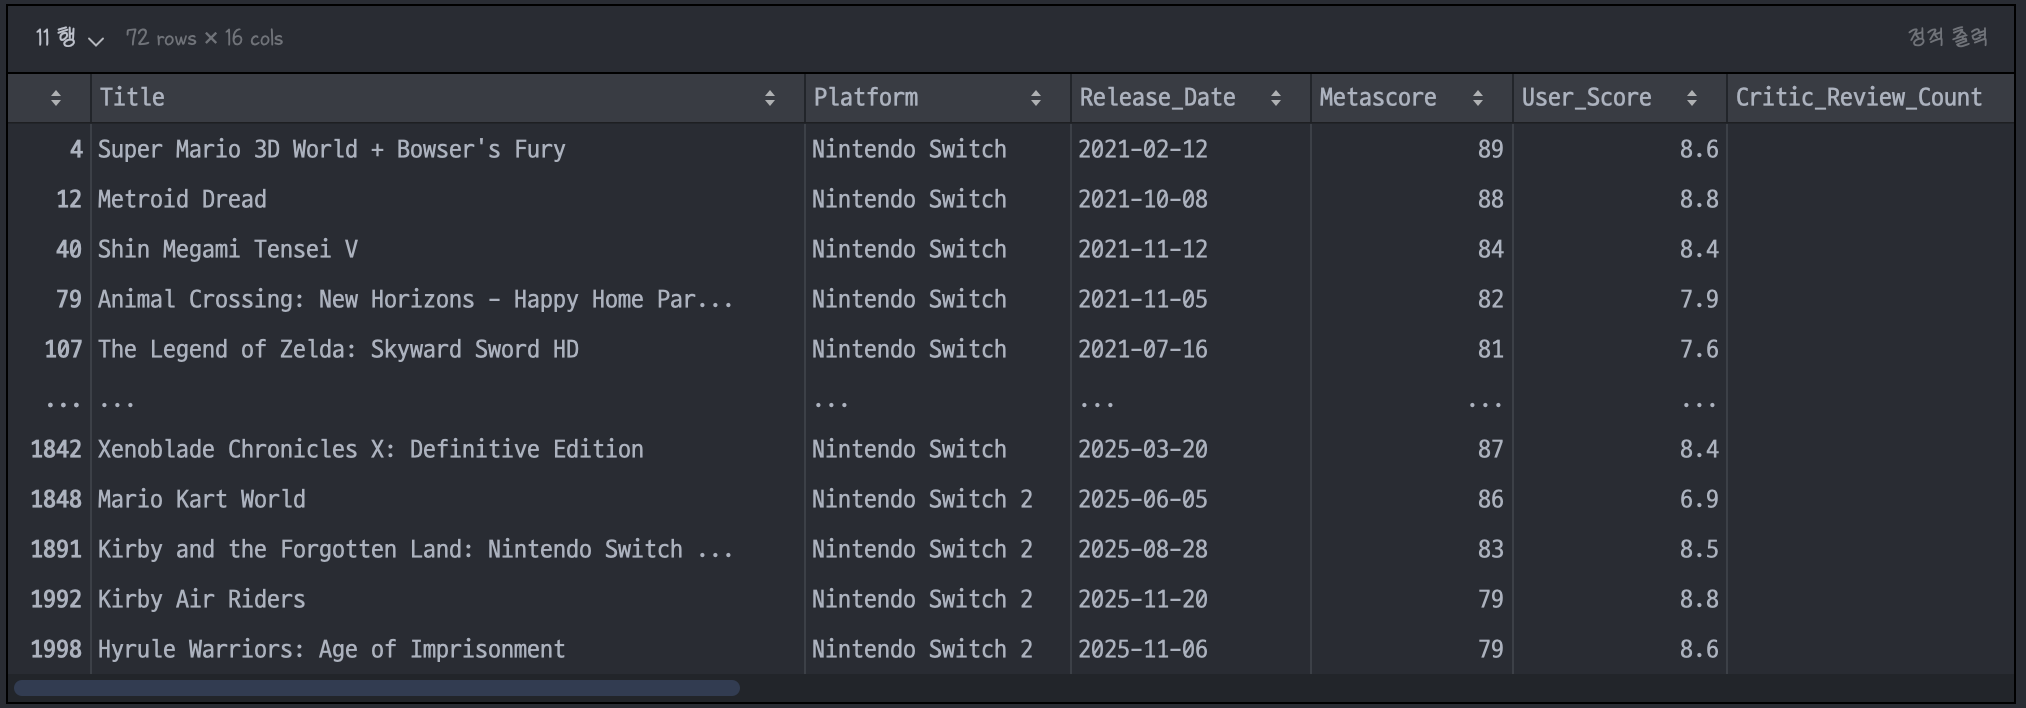This screenshot has height=708, width=2026.
Task: Sort the Title column using its arrows
Action: point(770,98)
